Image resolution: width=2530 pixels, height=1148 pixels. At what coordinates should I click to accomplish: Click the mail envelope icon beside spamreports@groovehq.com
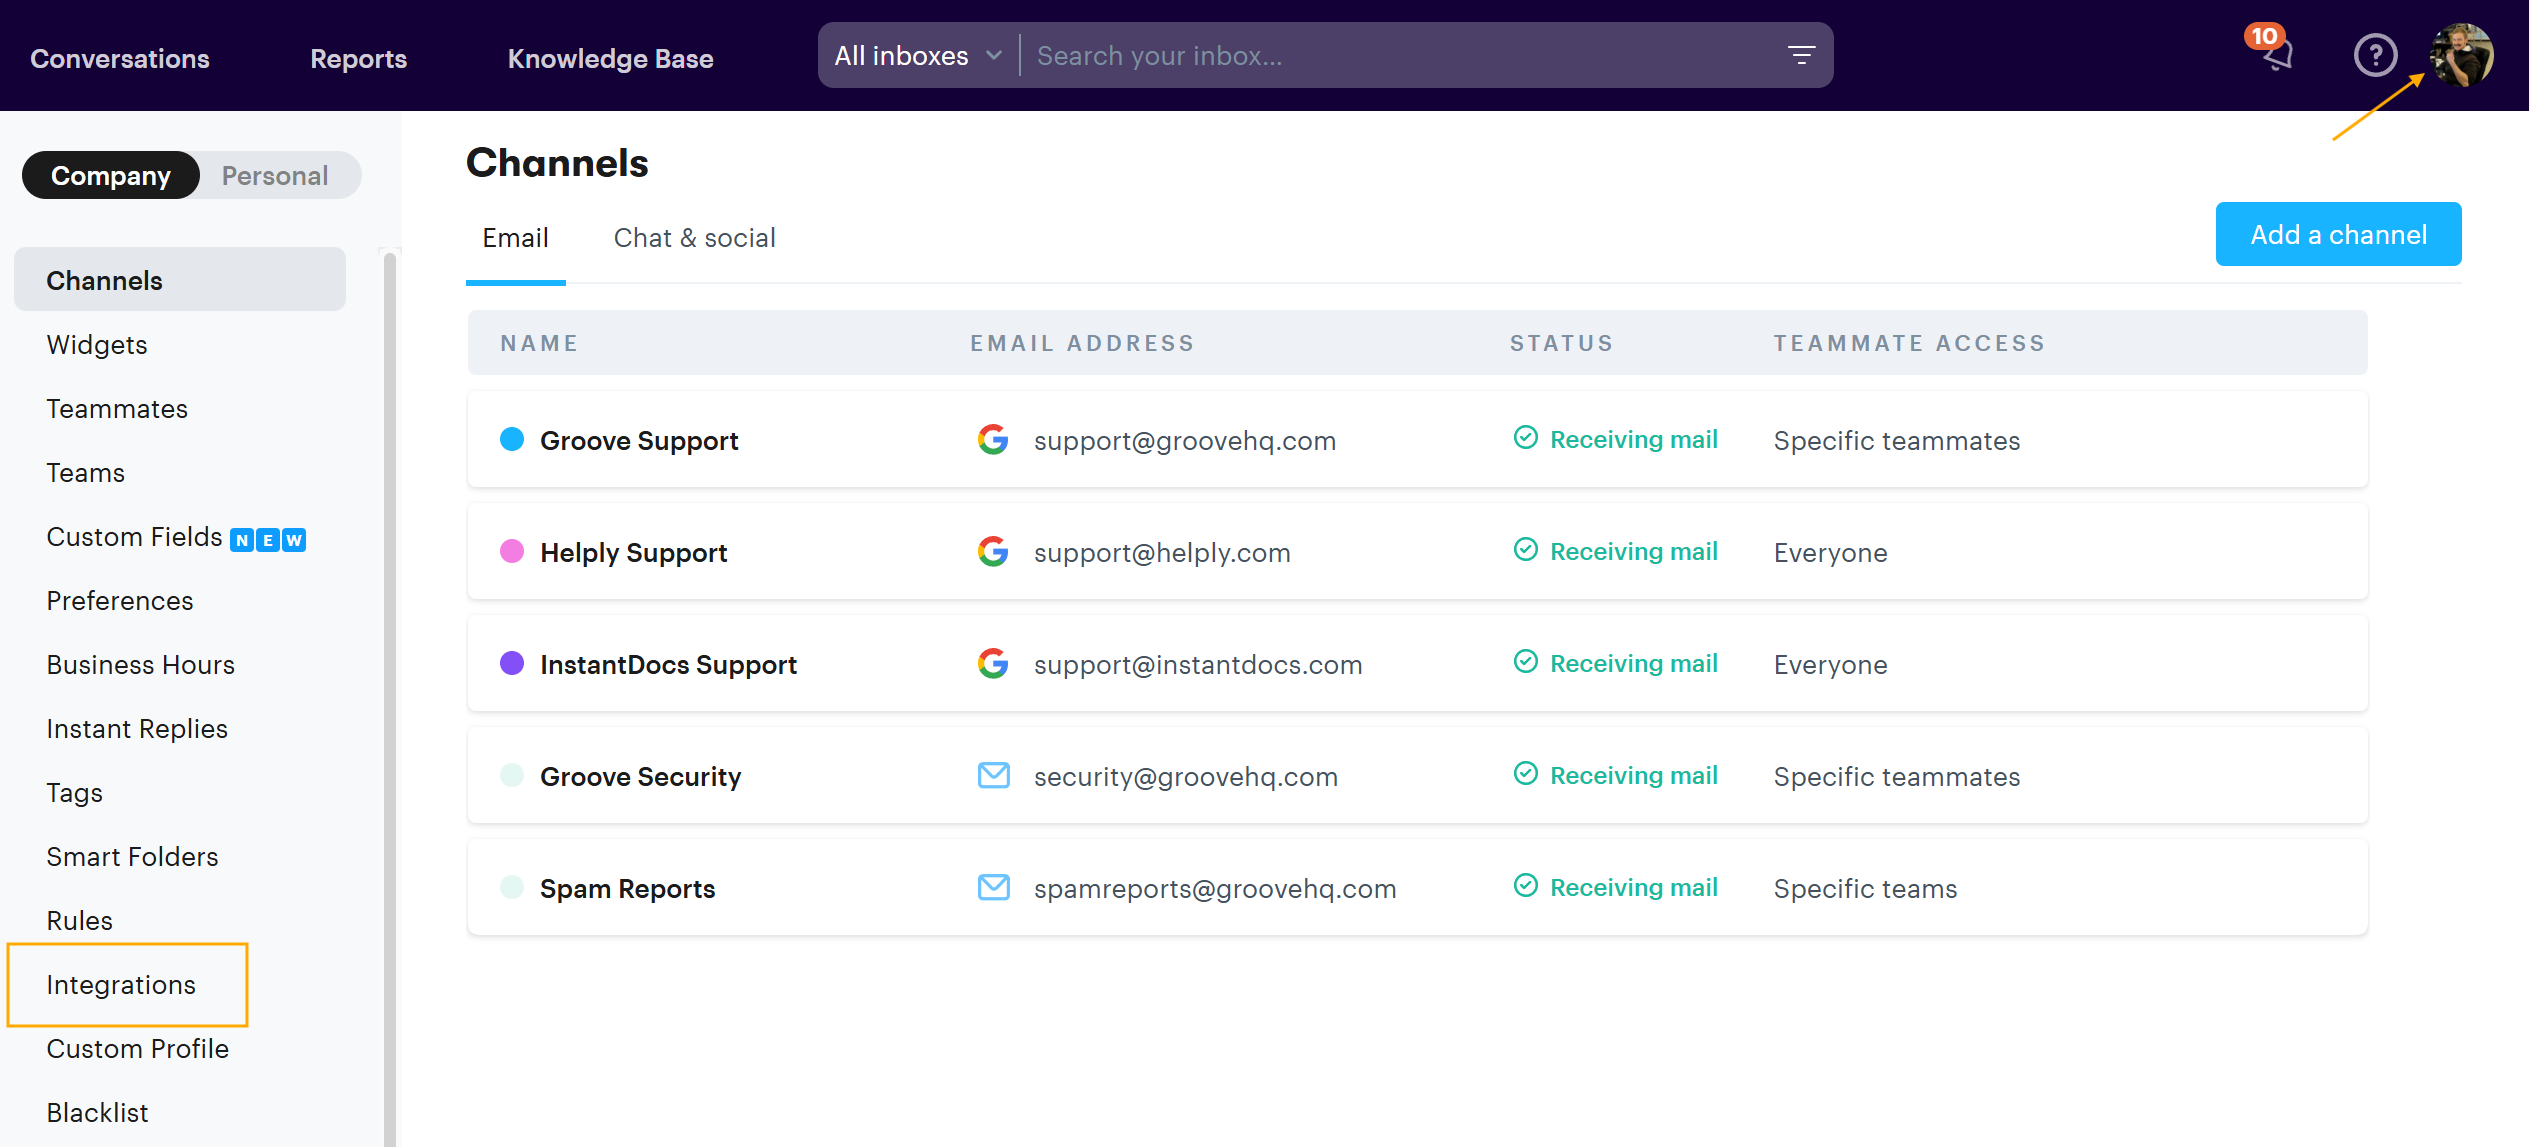[993, 887]
